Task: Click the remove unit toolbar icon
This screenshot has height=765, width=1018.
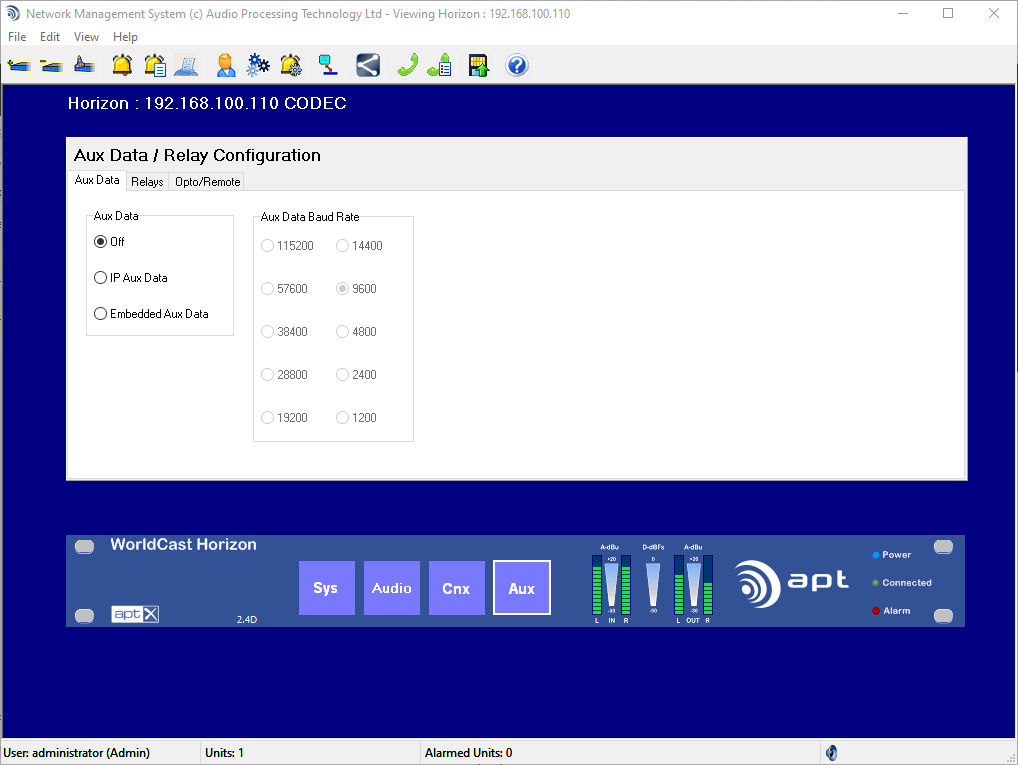Action: click(x=51, y=66)
